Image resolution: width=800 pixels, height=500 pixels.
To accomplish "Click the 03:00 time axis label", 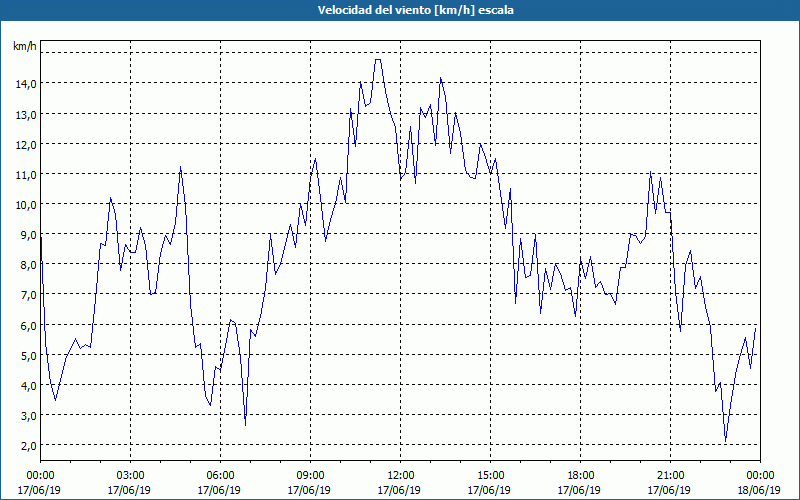I will pos(130,476).
